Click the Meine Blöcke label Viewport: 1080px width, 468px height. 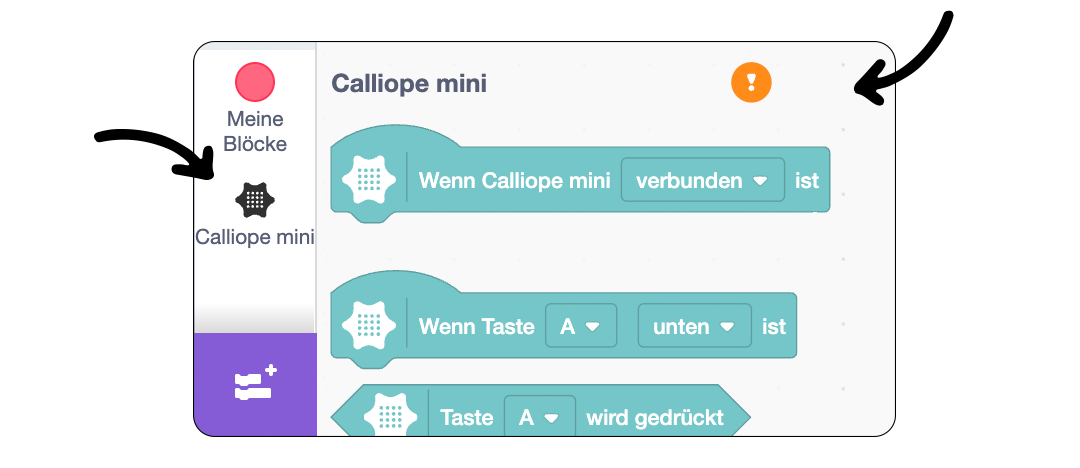[256, 132]
